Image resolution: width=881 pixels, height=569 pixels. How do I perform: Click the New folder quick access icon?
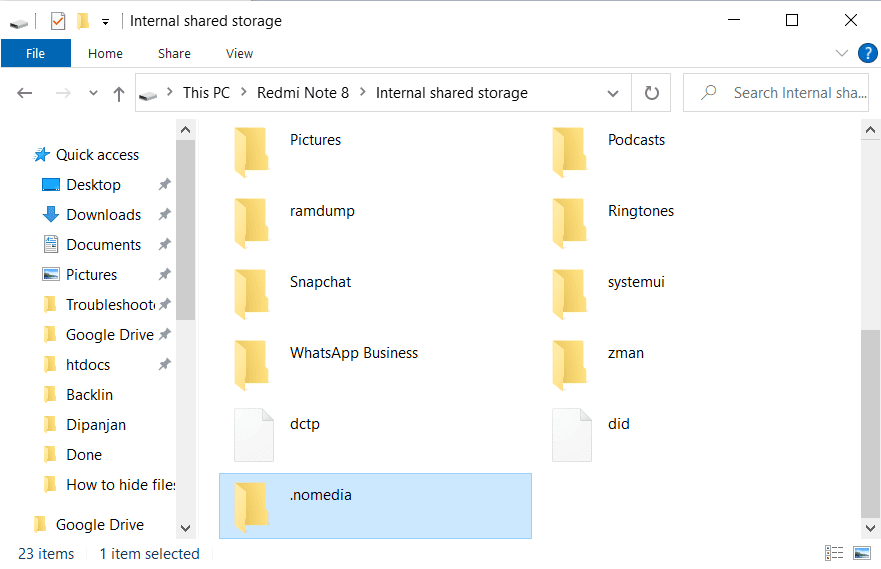tap(83, 21)
